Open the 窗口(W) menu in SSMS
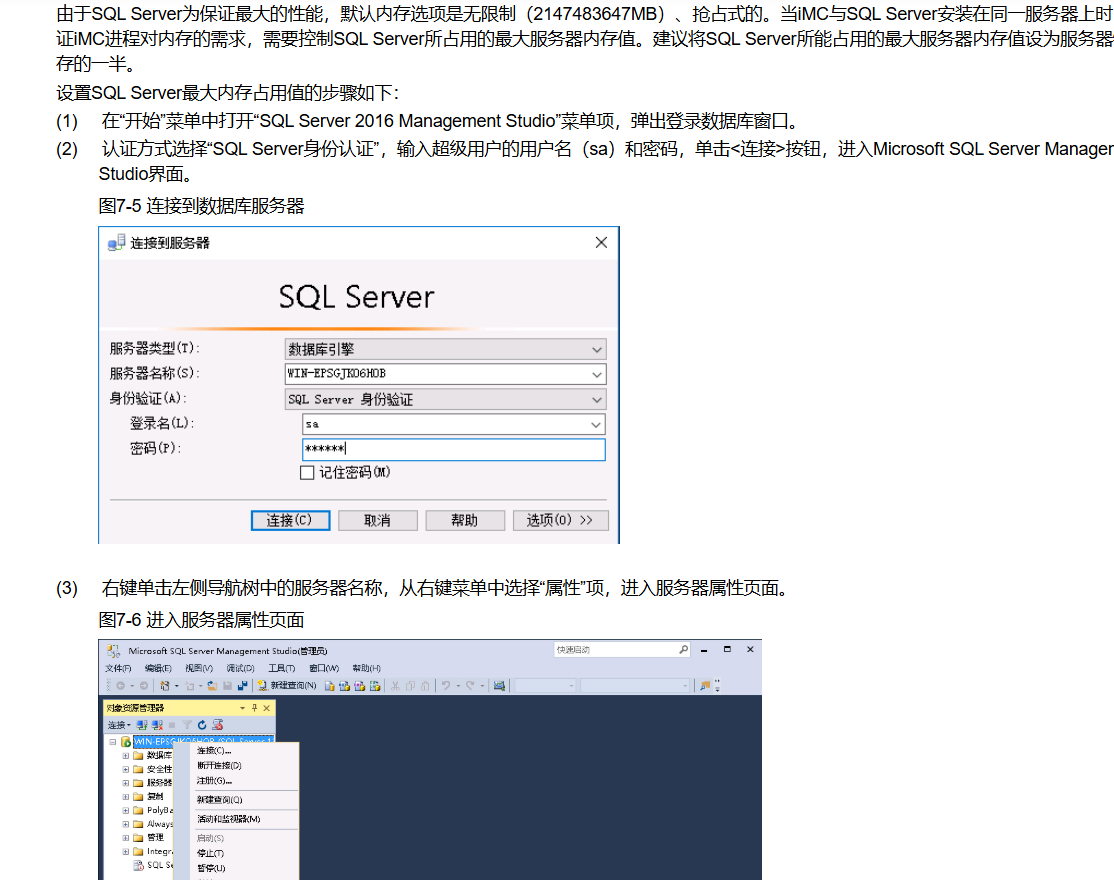The image size is (1114, 880). (x=324, y=668)
